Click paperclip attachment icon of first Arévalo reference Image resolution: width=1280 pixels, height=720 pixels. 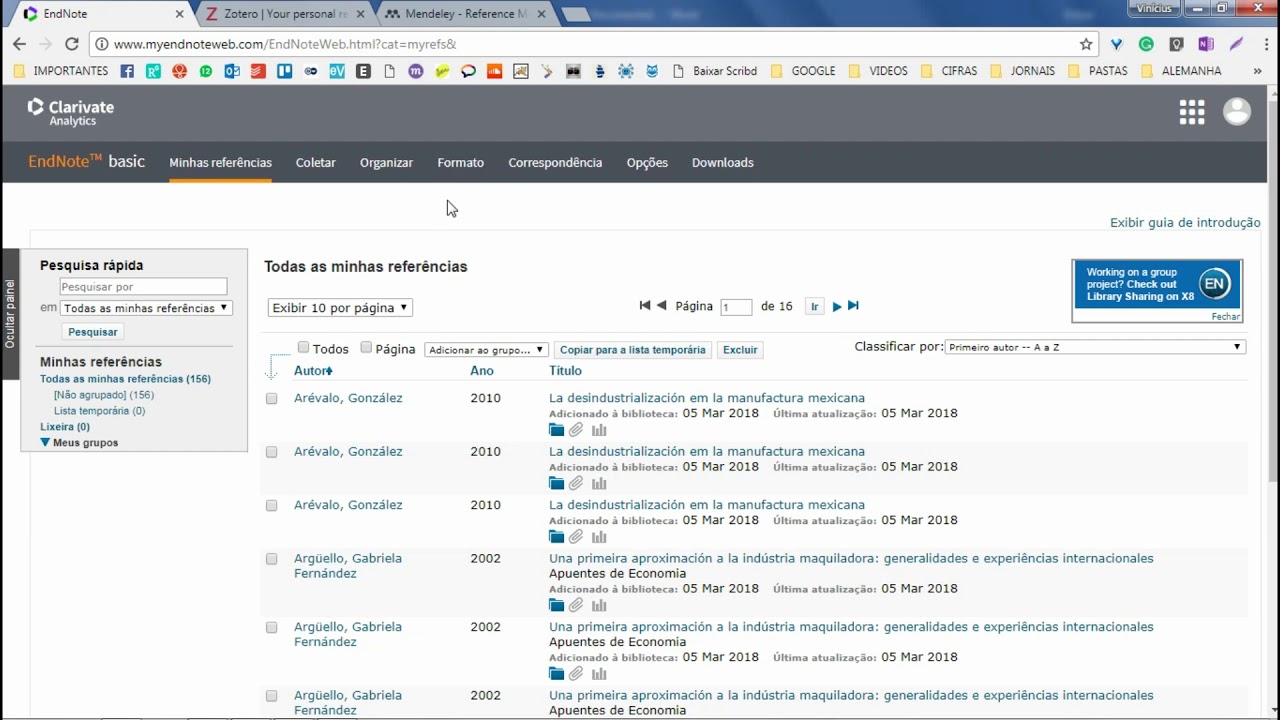pyautogui.click(x=576, y=430)
